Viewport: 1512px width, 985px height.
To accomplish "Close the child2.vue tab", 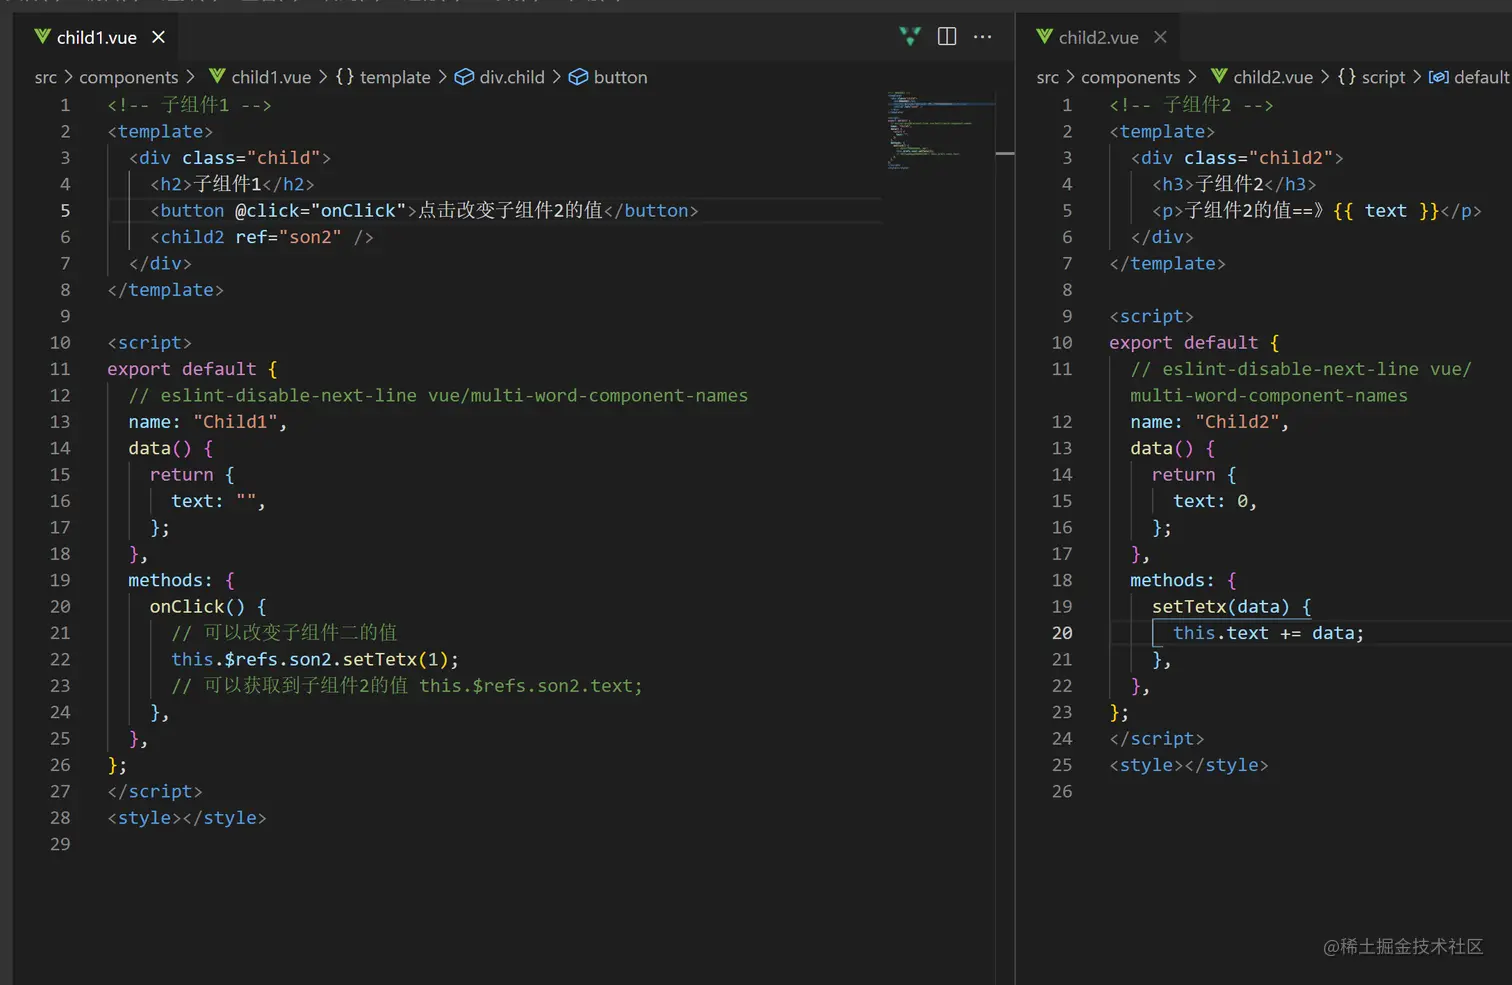I will pos(1160,37).
